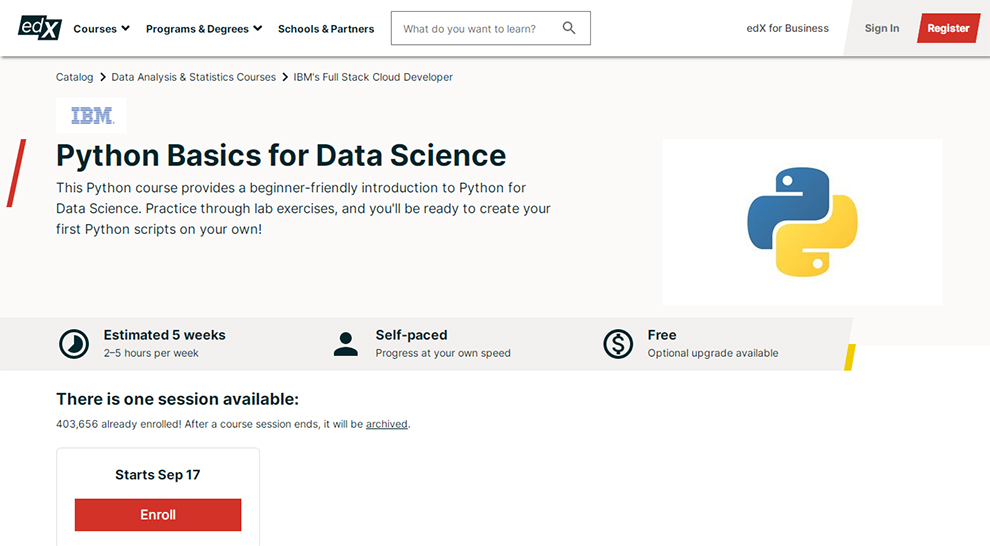Click the 'Python Basics for Data Science' title
The width and height of the screenshot is (990, 546).
coord(281,155)
